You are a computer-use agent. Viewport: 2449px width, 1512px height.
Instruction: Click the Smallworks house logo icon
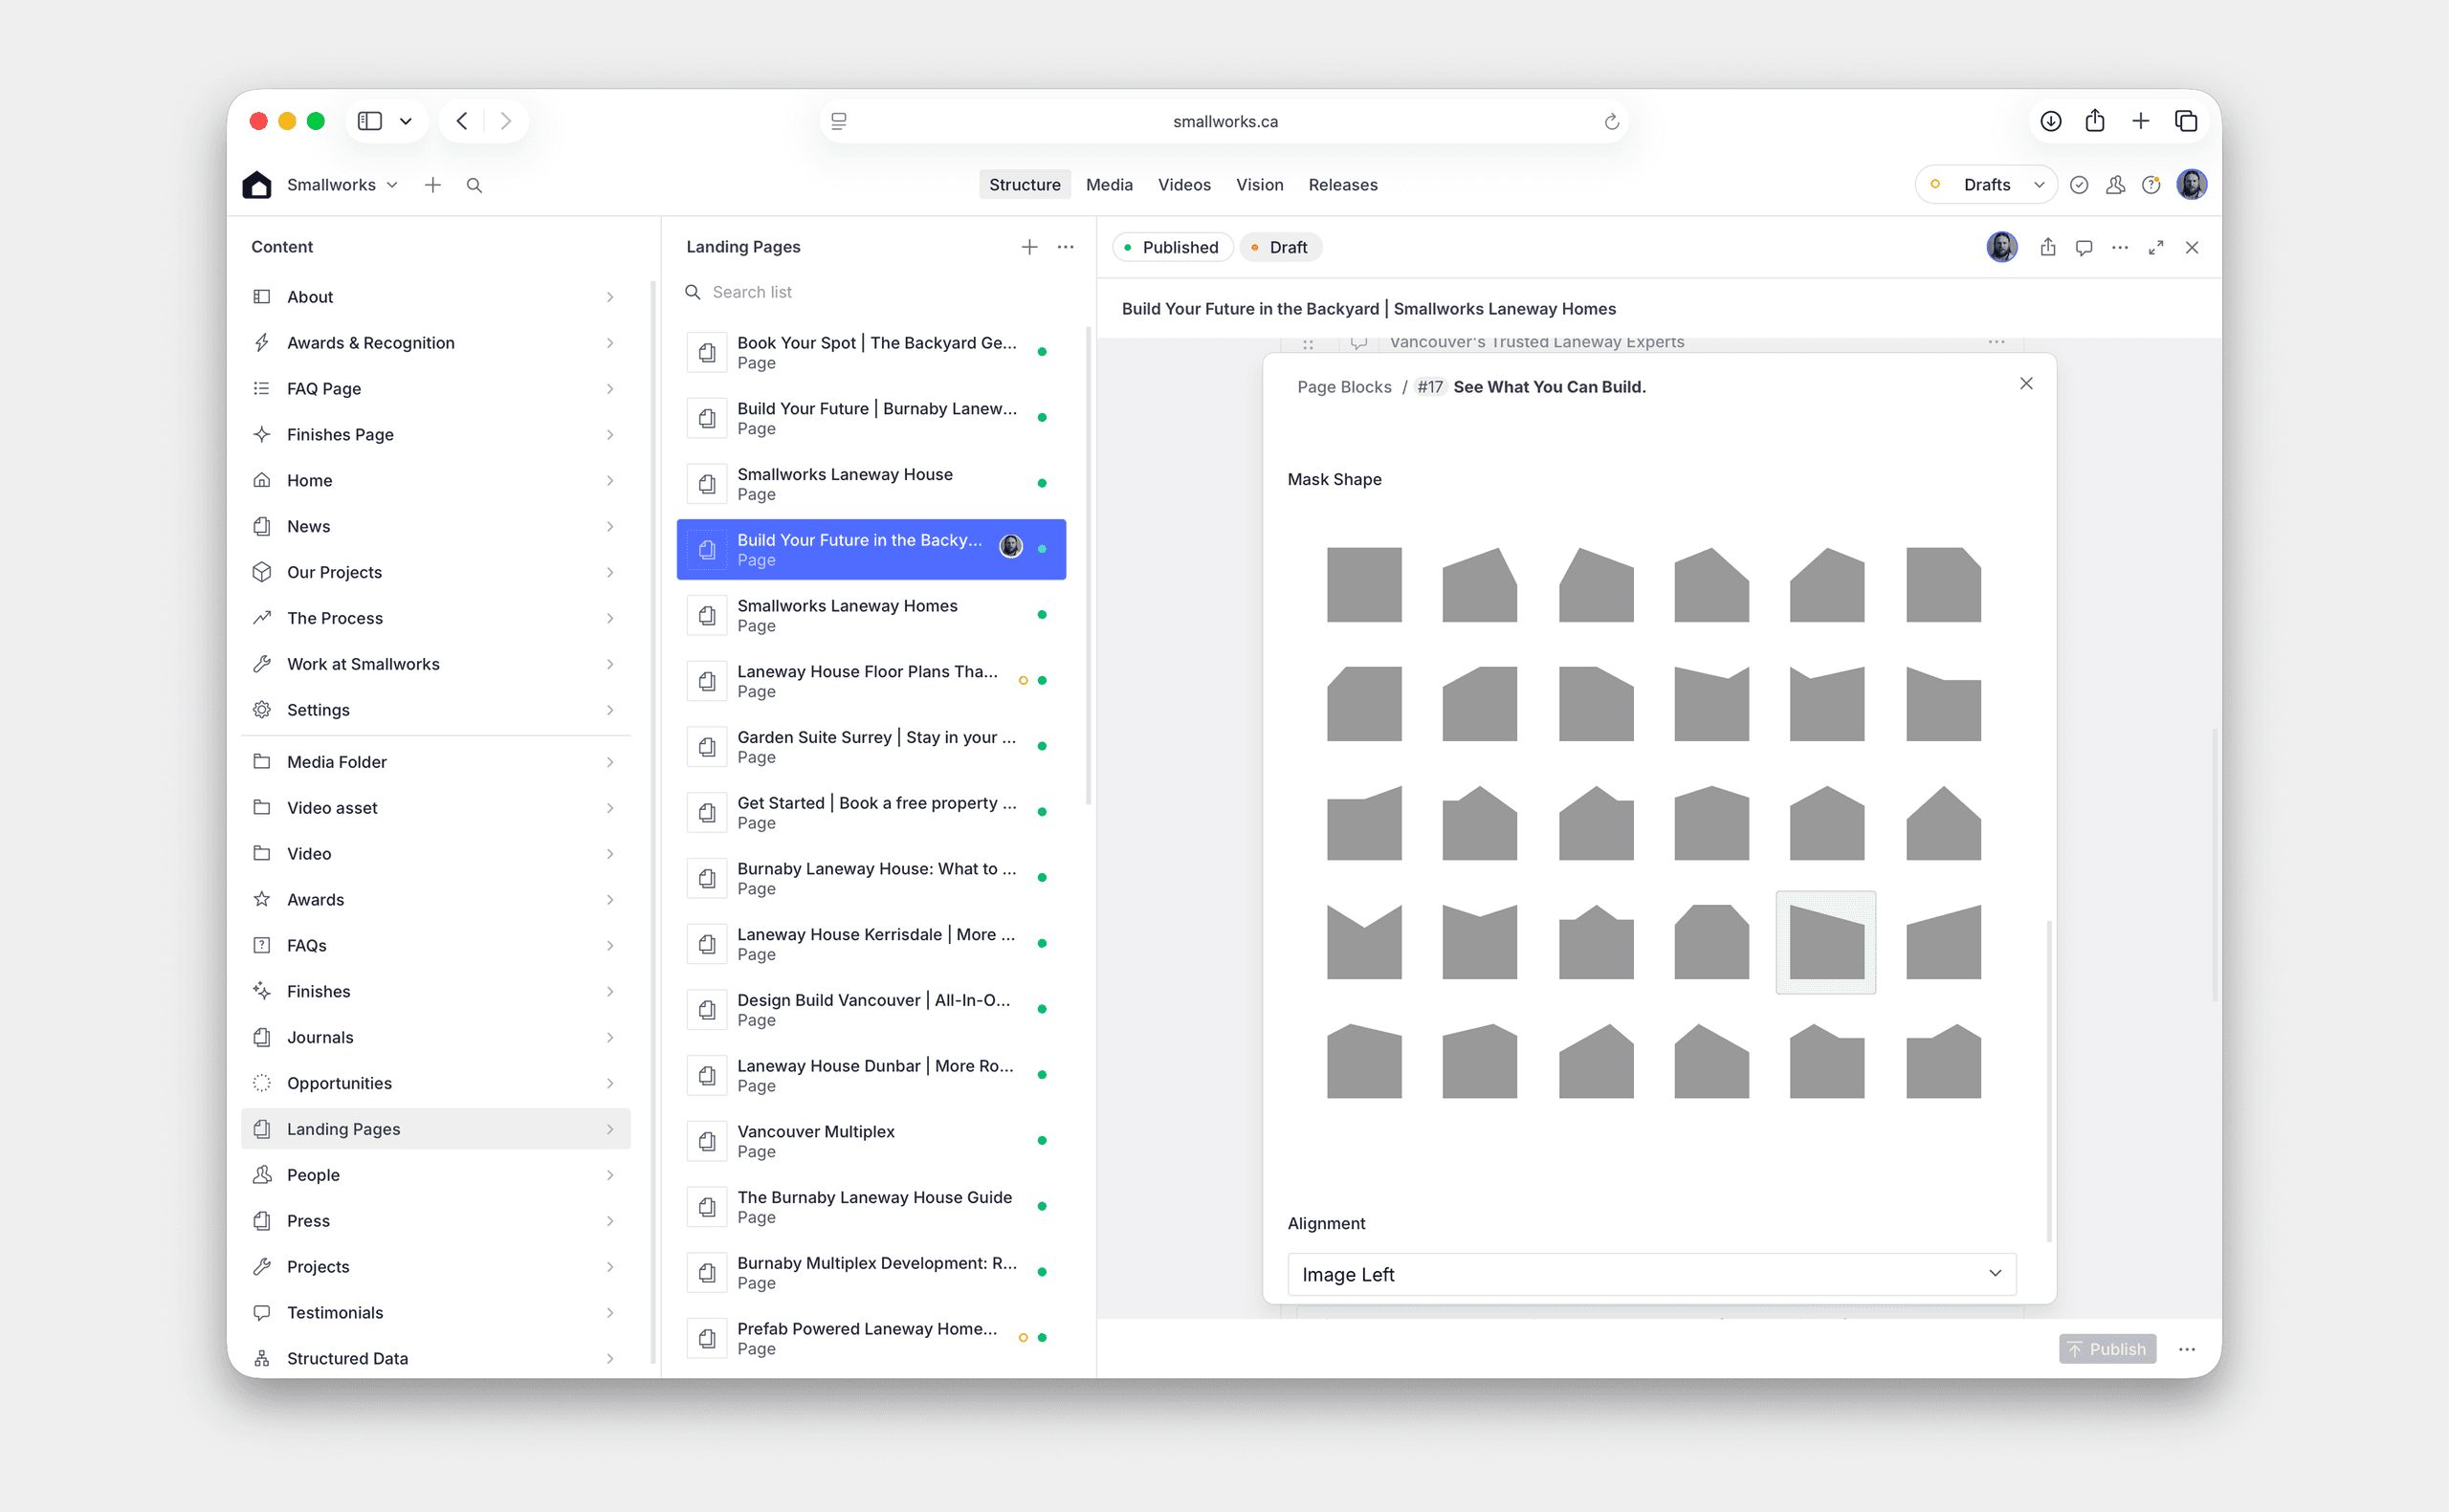coord(257,185)
